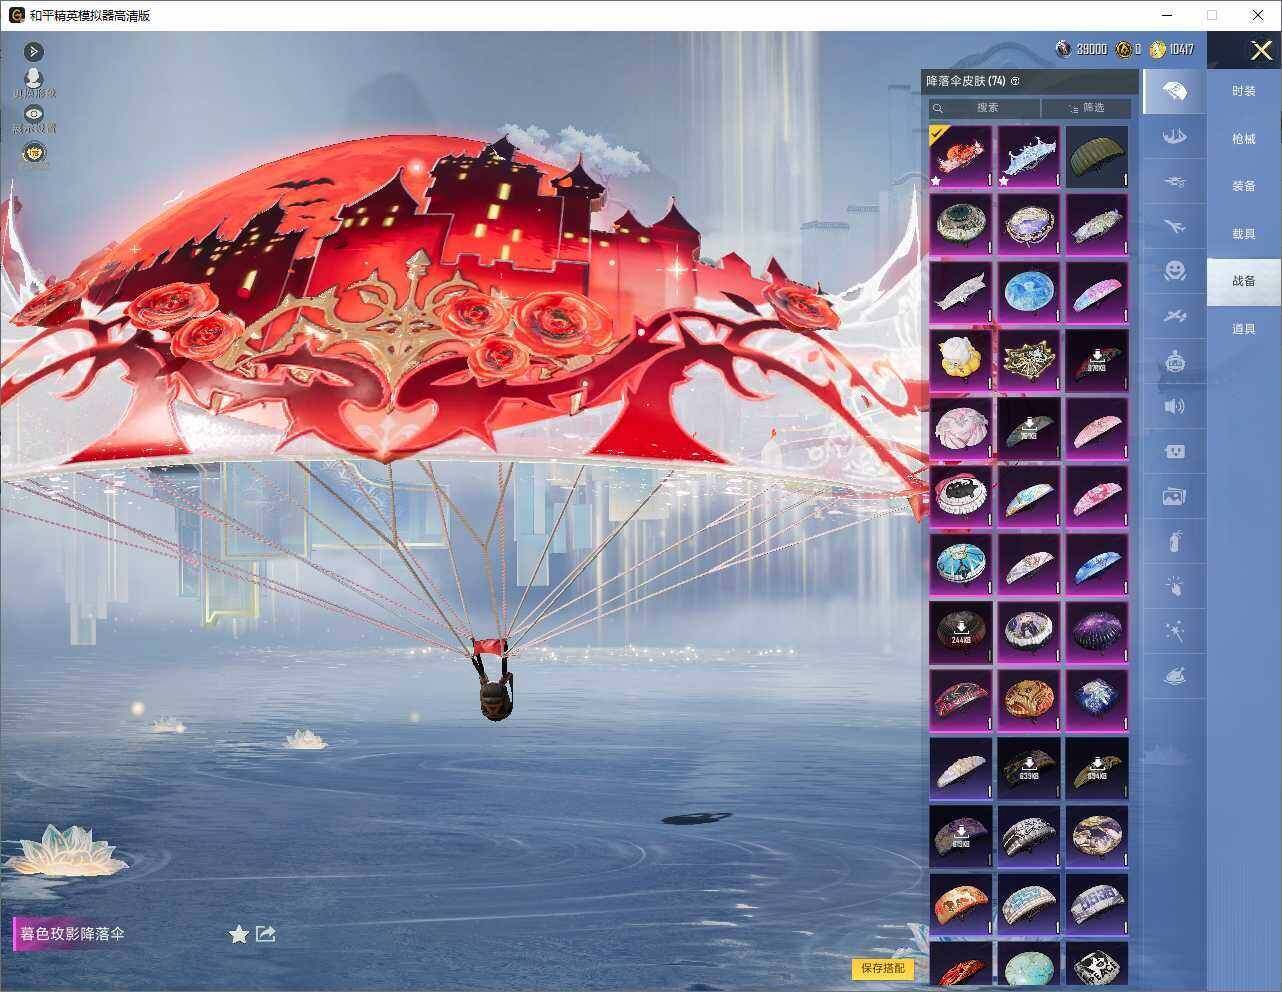Click the 39000 currency amount

point(1091,49)
